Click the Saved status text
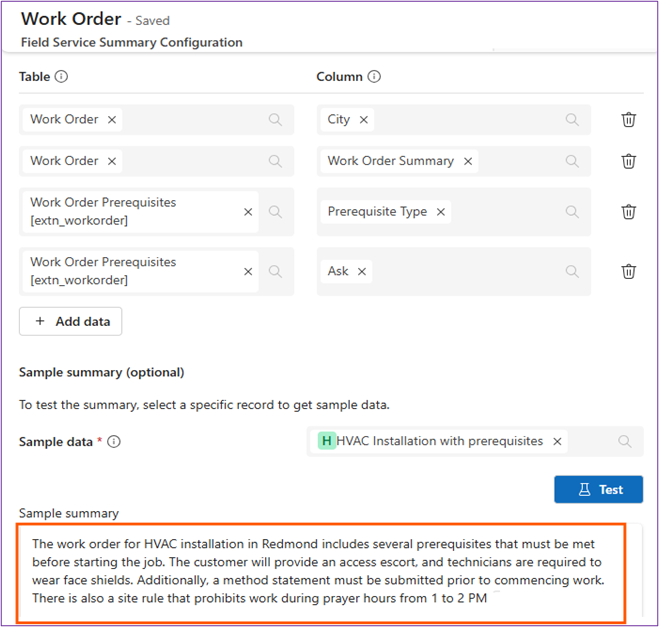The height and width of the screenshot is (627, 659). point(152,21)
